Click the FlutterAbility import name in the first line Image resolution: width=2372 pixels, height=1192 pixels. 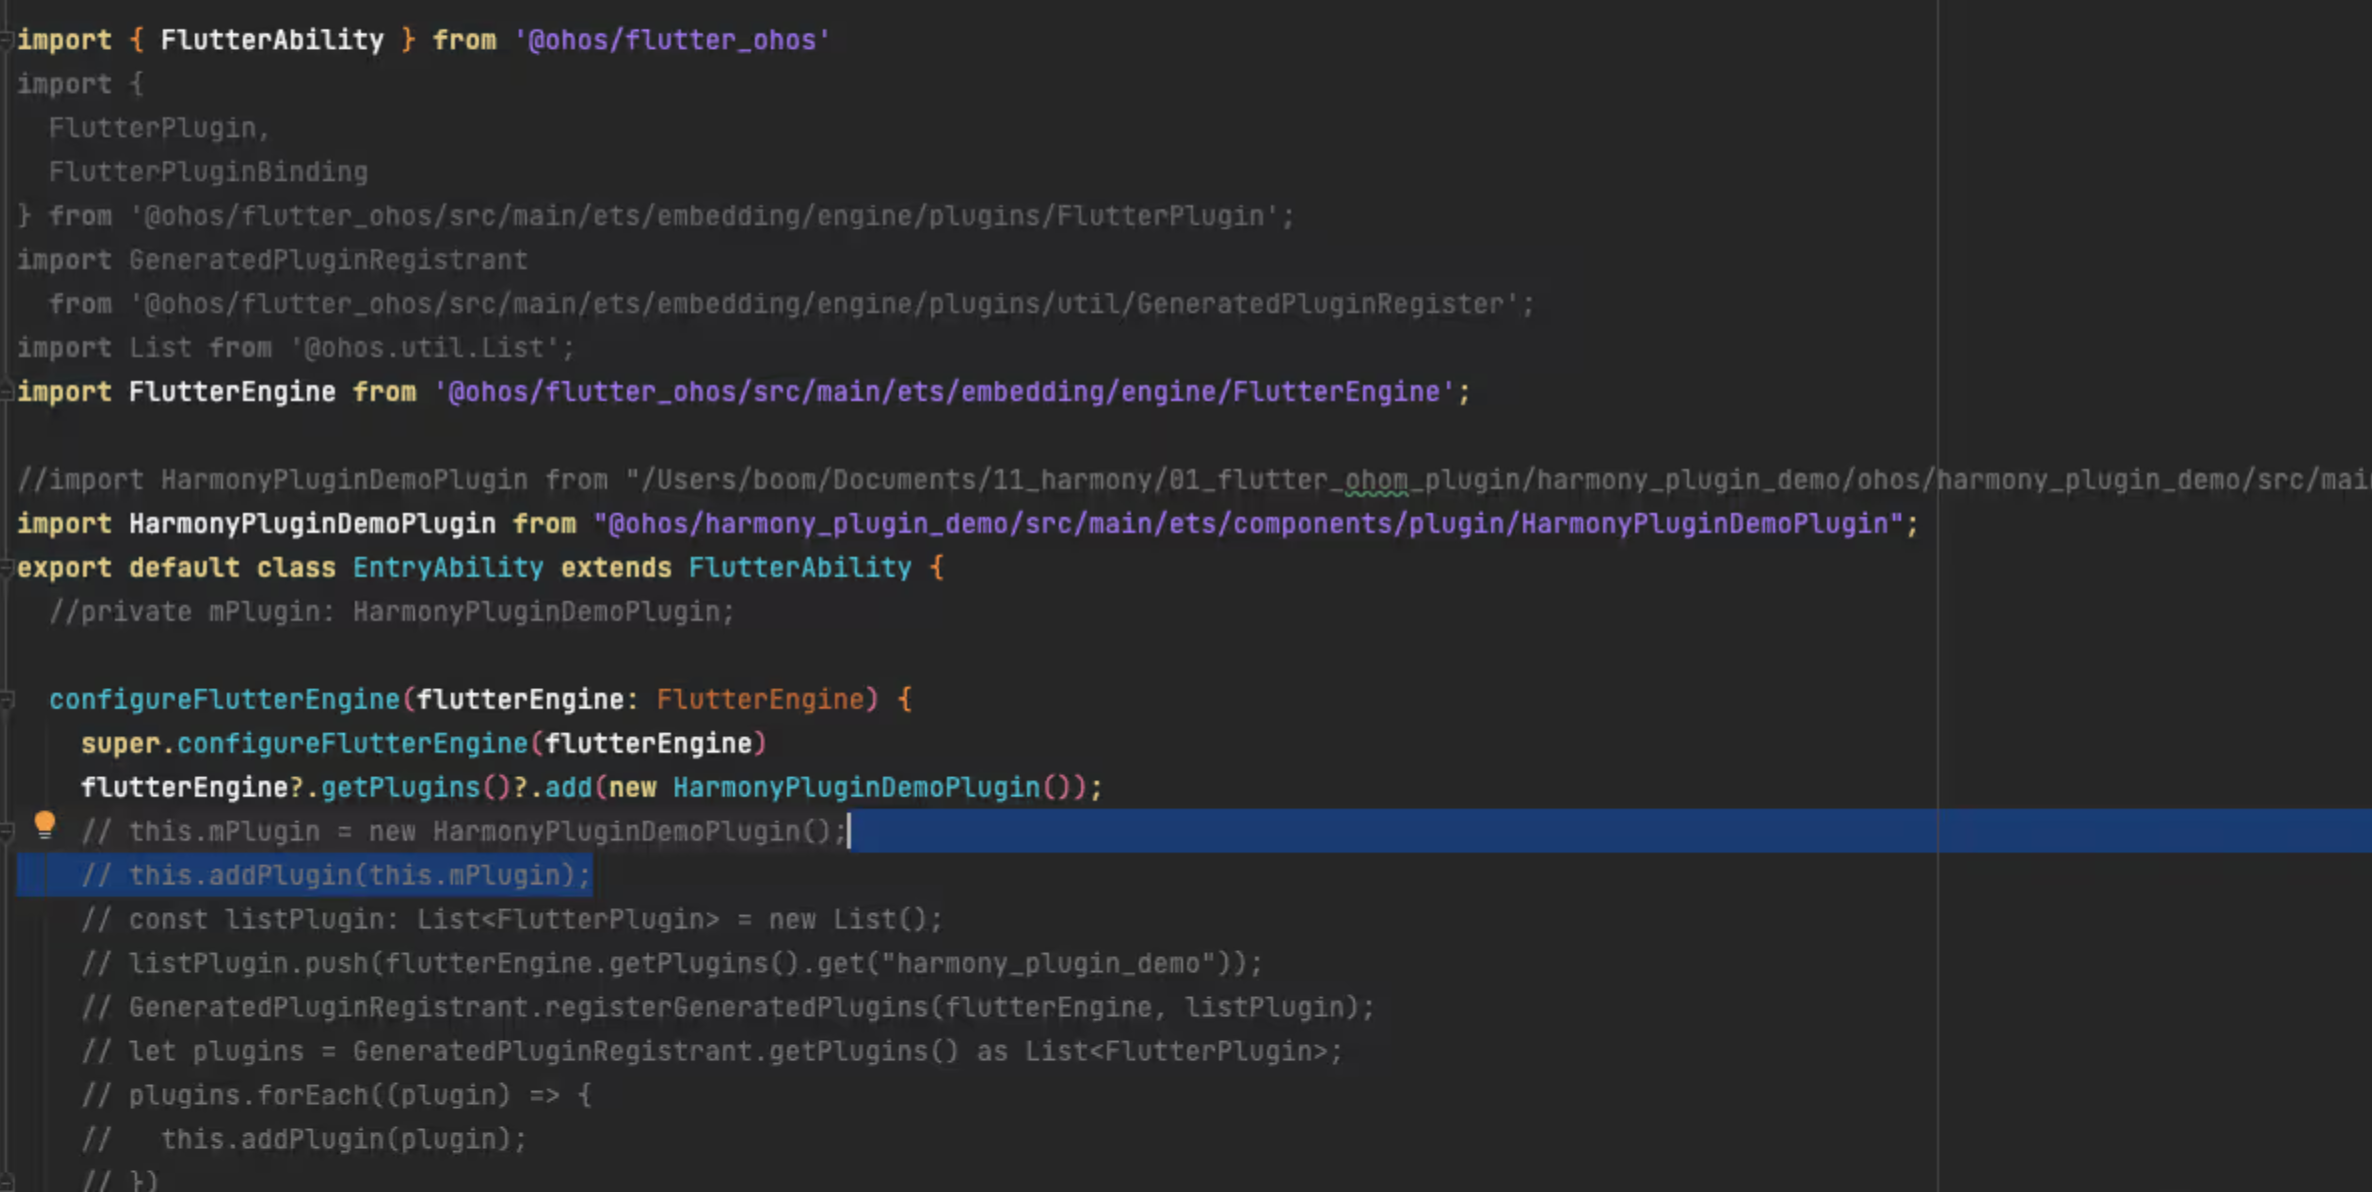pyautogui.click(x=271, y=40)
